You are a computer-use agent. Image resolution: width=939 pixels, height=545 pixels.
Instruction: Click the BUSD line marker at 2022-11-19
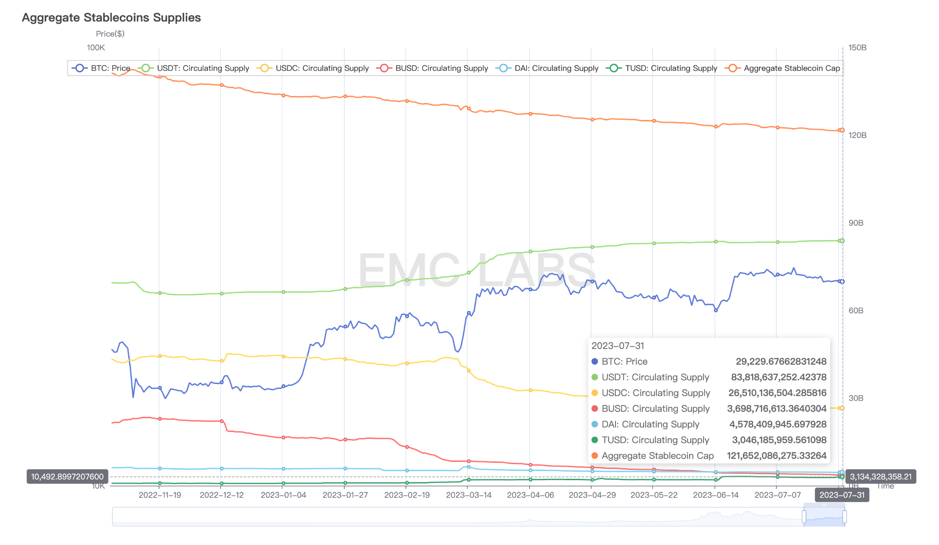(x=160, y=419)
